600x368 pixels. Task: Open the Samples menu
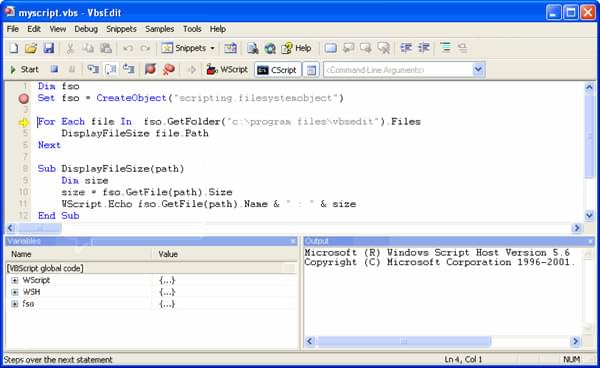[x=159, y=29]
